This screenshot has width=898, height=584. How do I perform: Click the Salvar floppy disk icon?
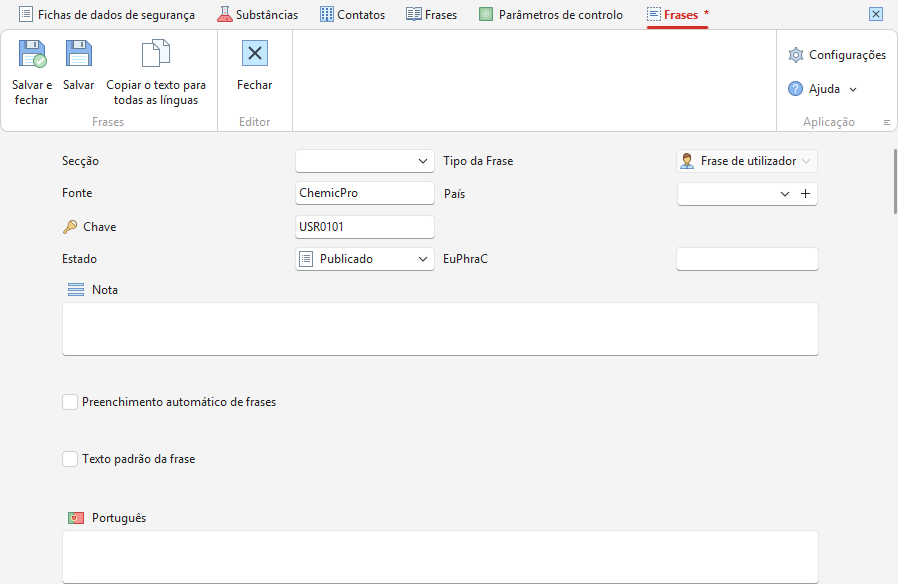(x=78, y=53)
